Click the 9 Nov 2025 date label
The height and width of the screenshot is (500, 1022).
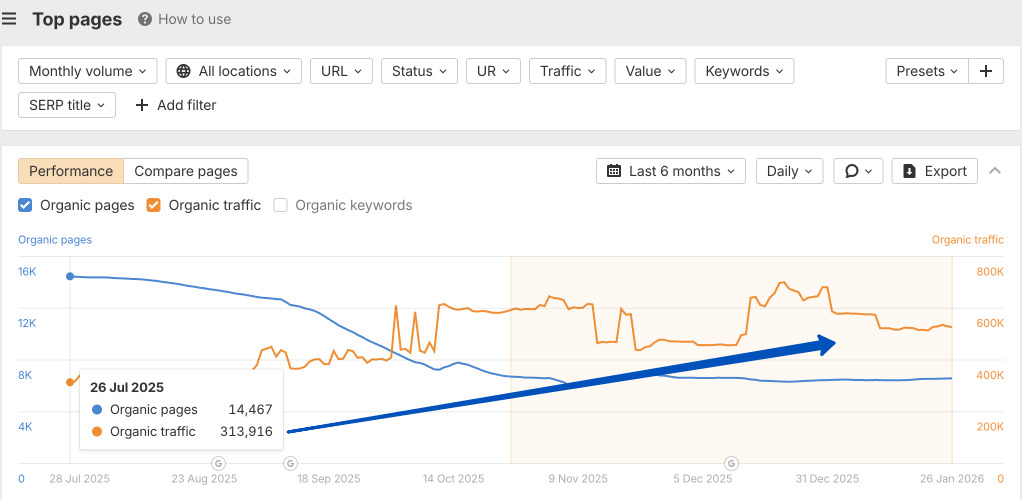point(577,479)
